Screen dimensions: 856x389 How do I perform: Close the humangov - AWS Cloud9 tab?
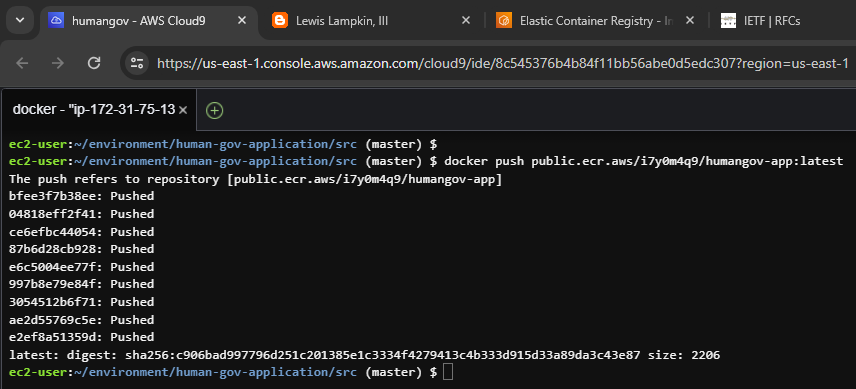242,21
